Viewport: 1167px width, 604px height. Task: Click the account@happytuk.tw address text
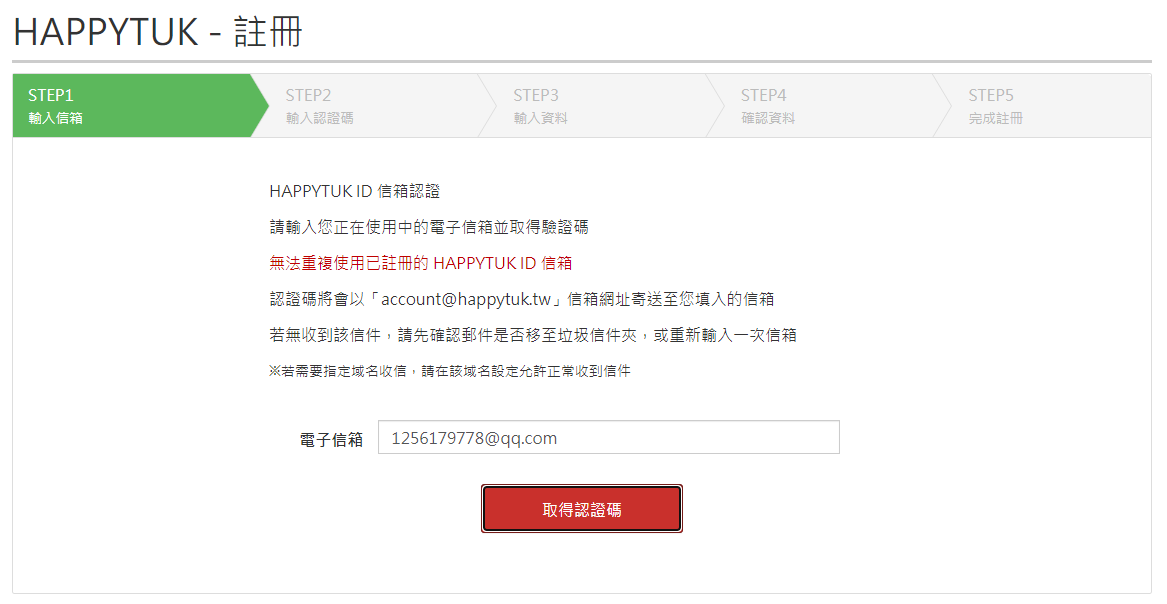(x=466, y=299)
